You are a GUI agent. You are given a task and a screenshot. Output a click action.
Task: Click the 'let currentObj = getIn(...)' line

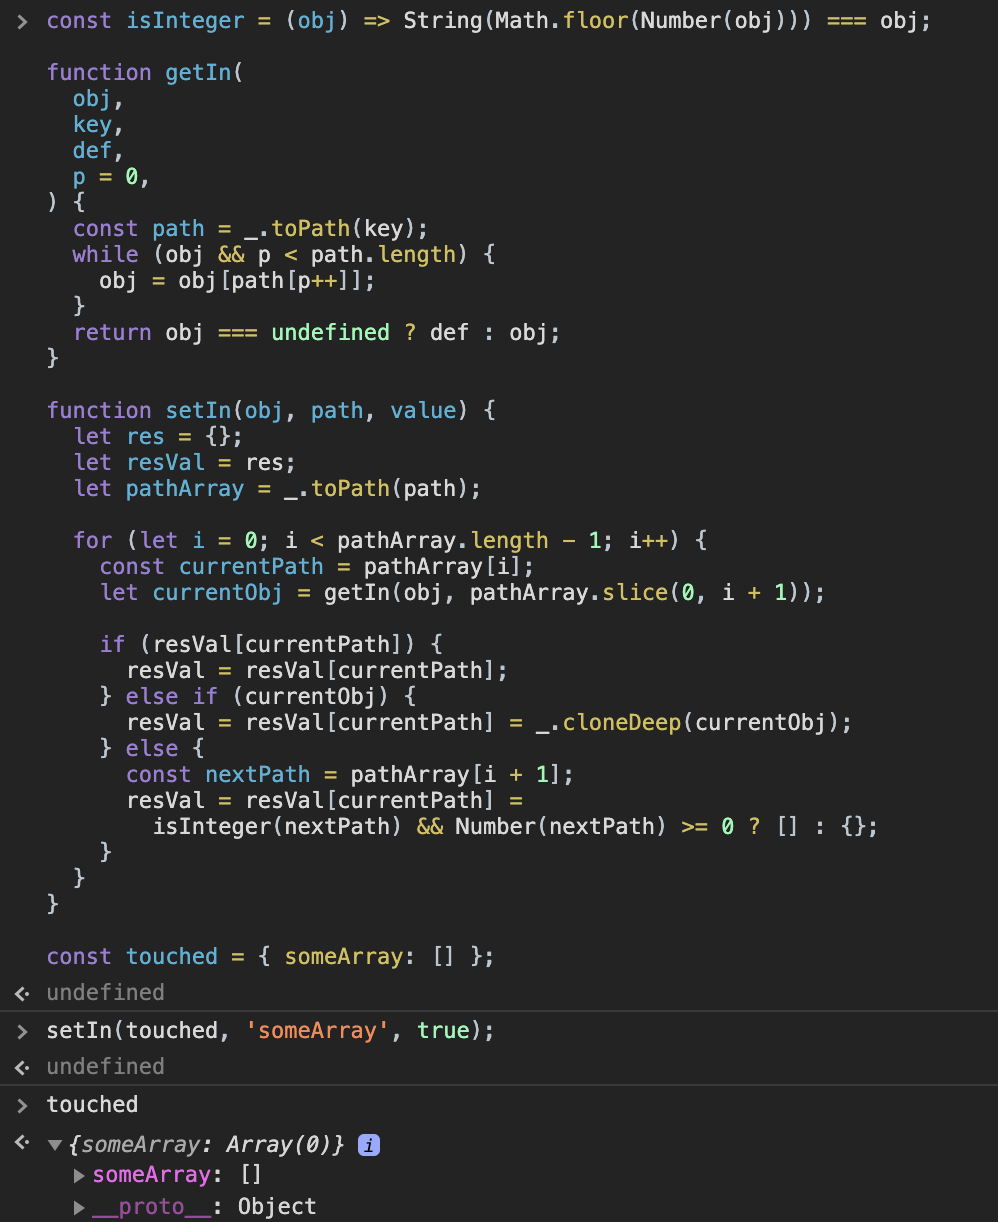coord(463,592)
